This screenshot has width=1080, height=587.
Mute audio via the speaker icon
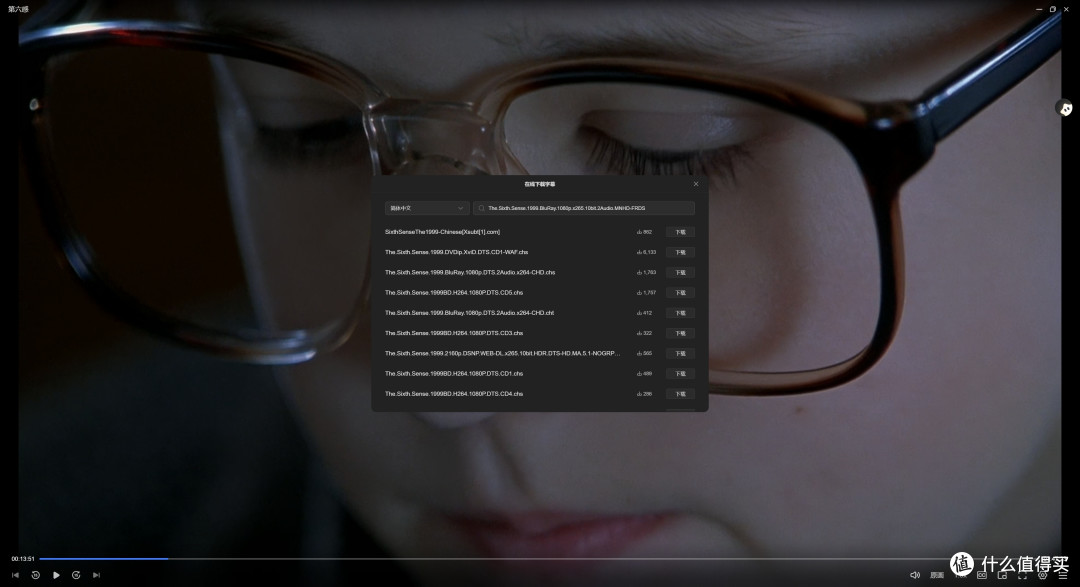point(915,575)
